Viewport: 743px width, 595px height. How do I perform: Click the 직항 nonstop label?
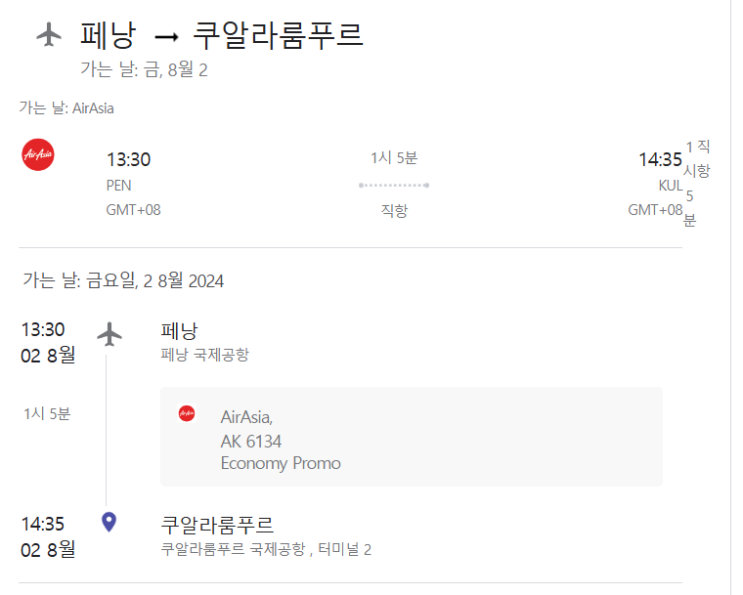tap(394, 210)
